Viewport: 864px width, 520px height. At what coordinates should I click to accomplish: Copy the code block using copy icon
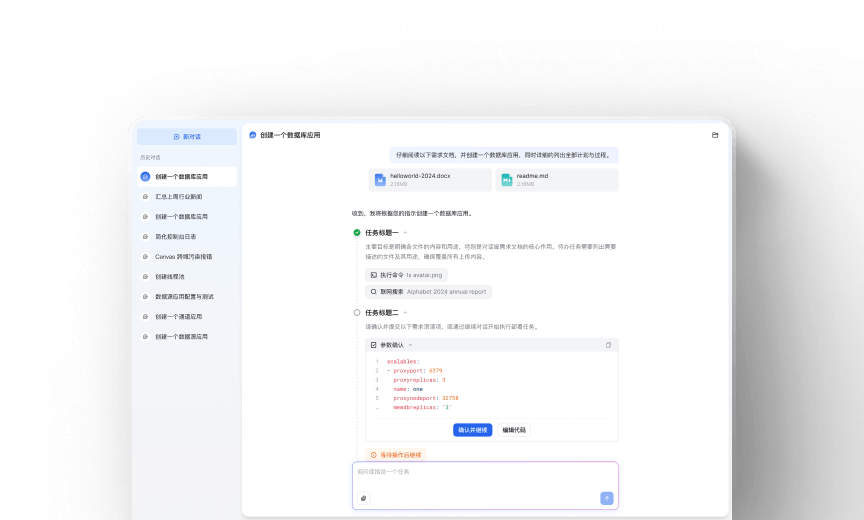tap(608, 345)
